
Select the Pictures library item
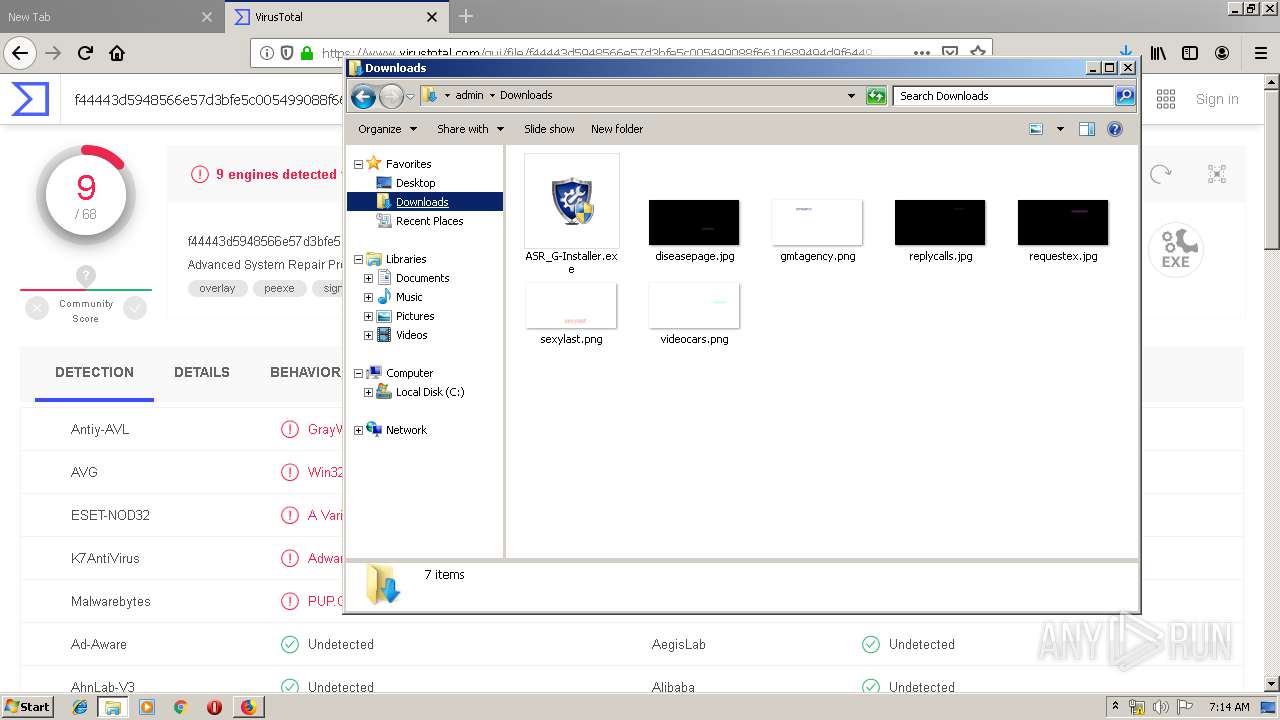415,316
